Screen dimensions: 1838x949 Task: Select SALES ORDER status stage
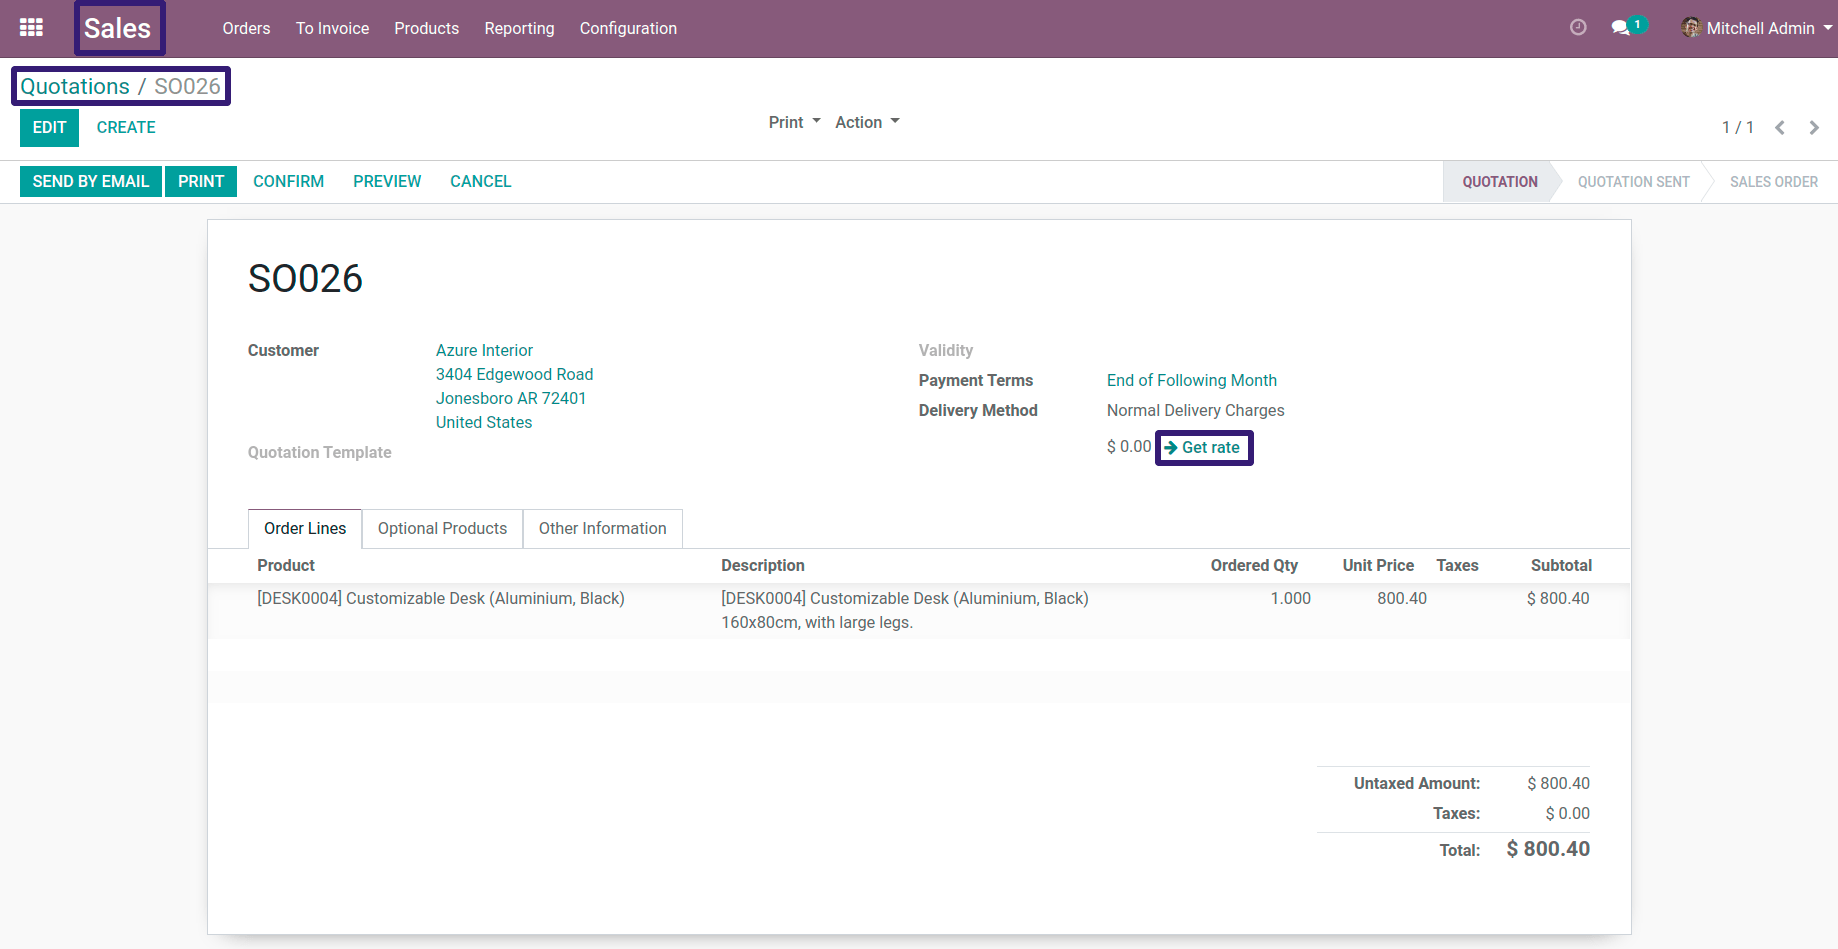(1774, 182)
